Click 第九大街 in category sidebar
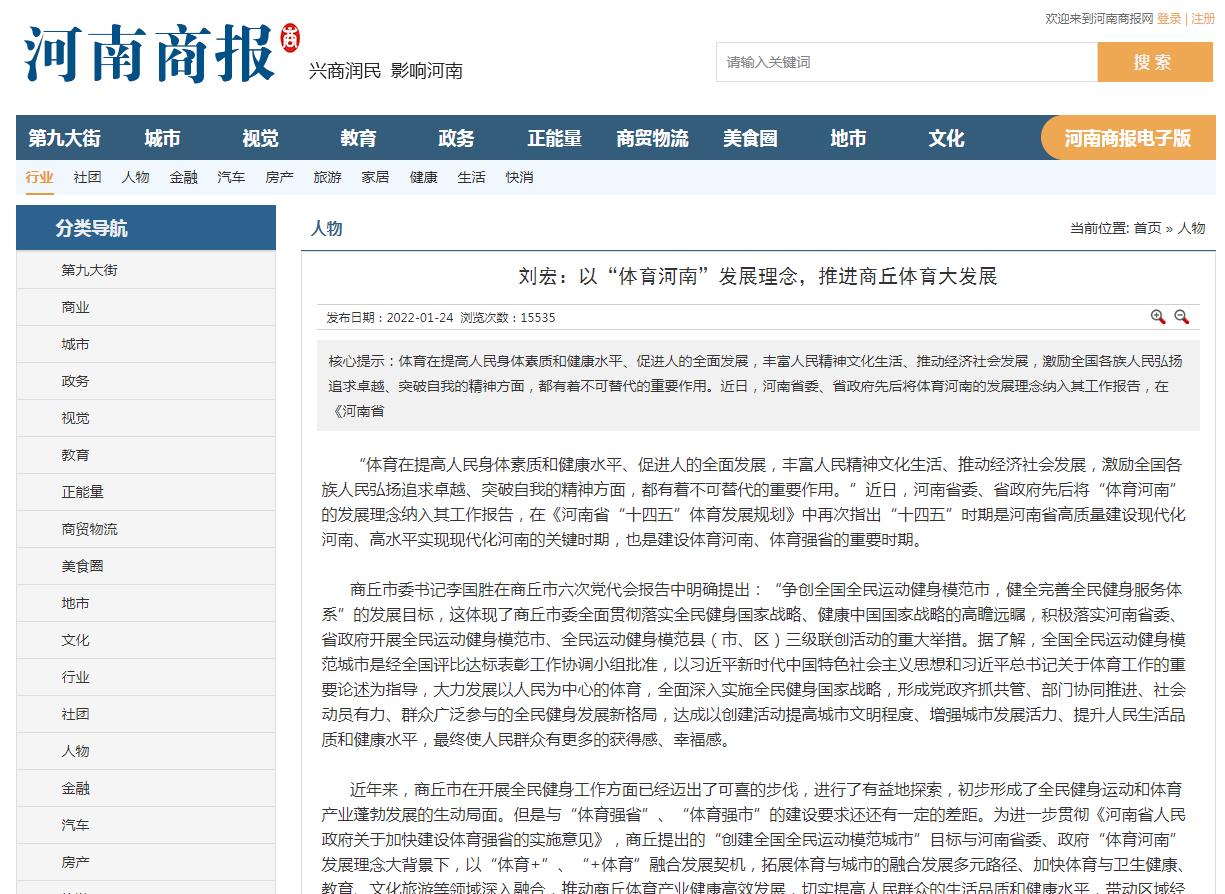The height and width of the screenshot is (894, 1225). [146, 270]
